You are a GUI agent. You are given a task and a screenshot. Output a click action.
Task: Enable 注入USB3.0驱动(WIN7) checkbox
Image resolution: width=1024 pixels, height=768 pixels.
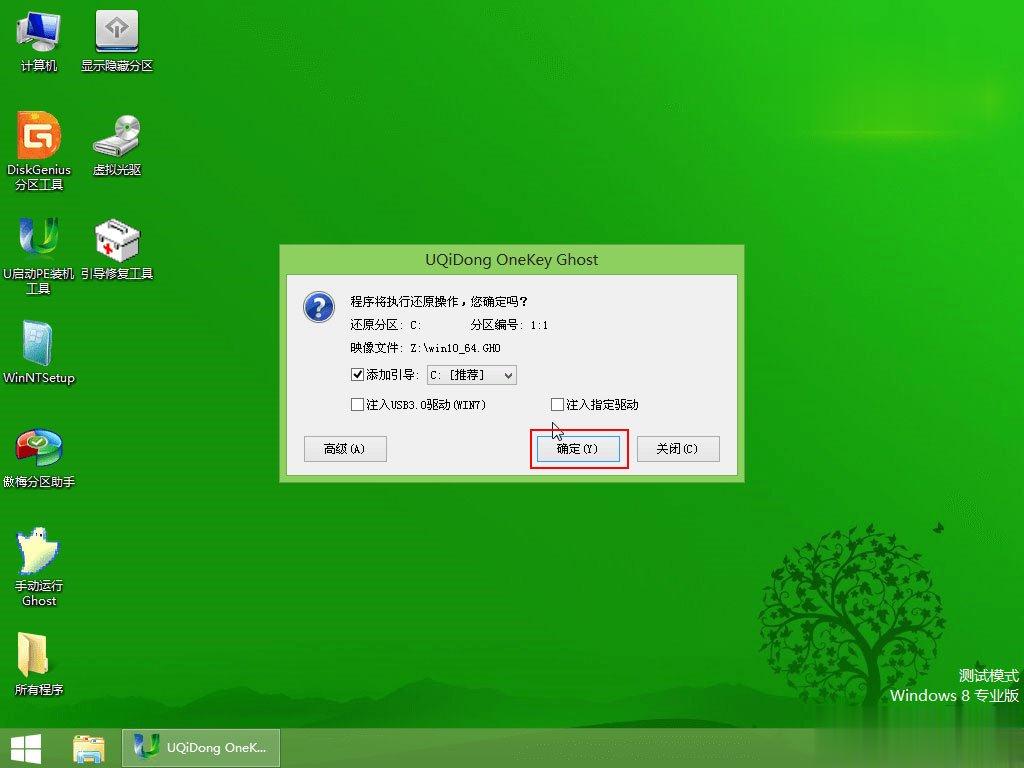tap(357, 405)
